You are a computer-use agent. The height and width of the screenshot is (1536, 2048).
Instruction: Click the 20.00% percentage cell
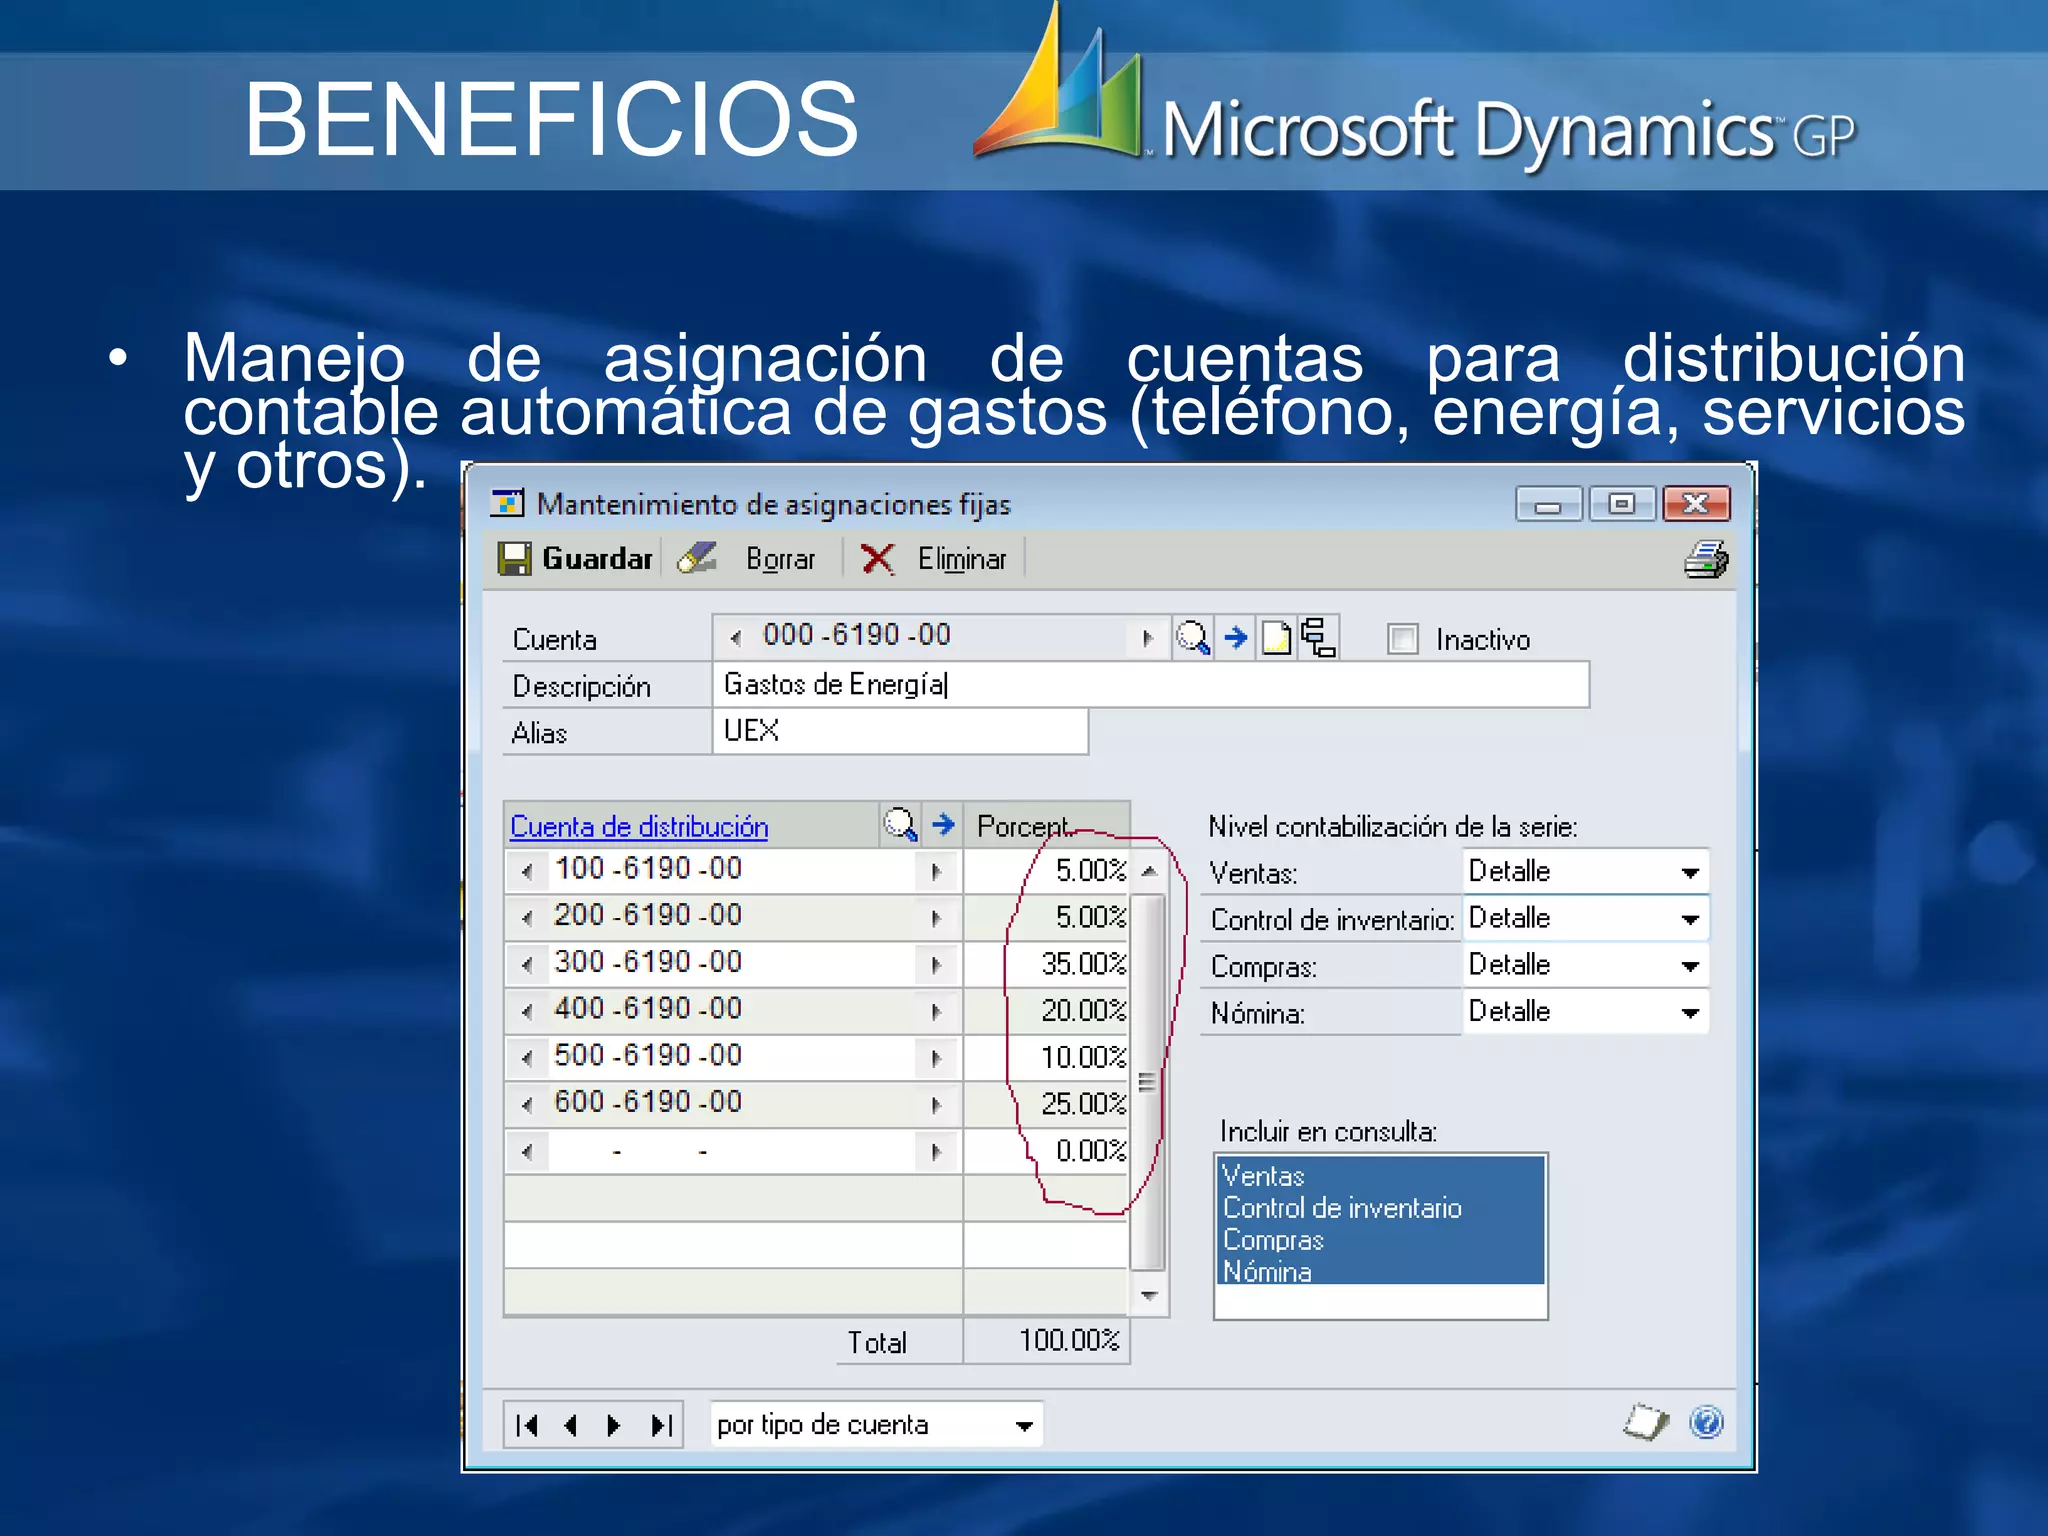click(1047, 1011)
